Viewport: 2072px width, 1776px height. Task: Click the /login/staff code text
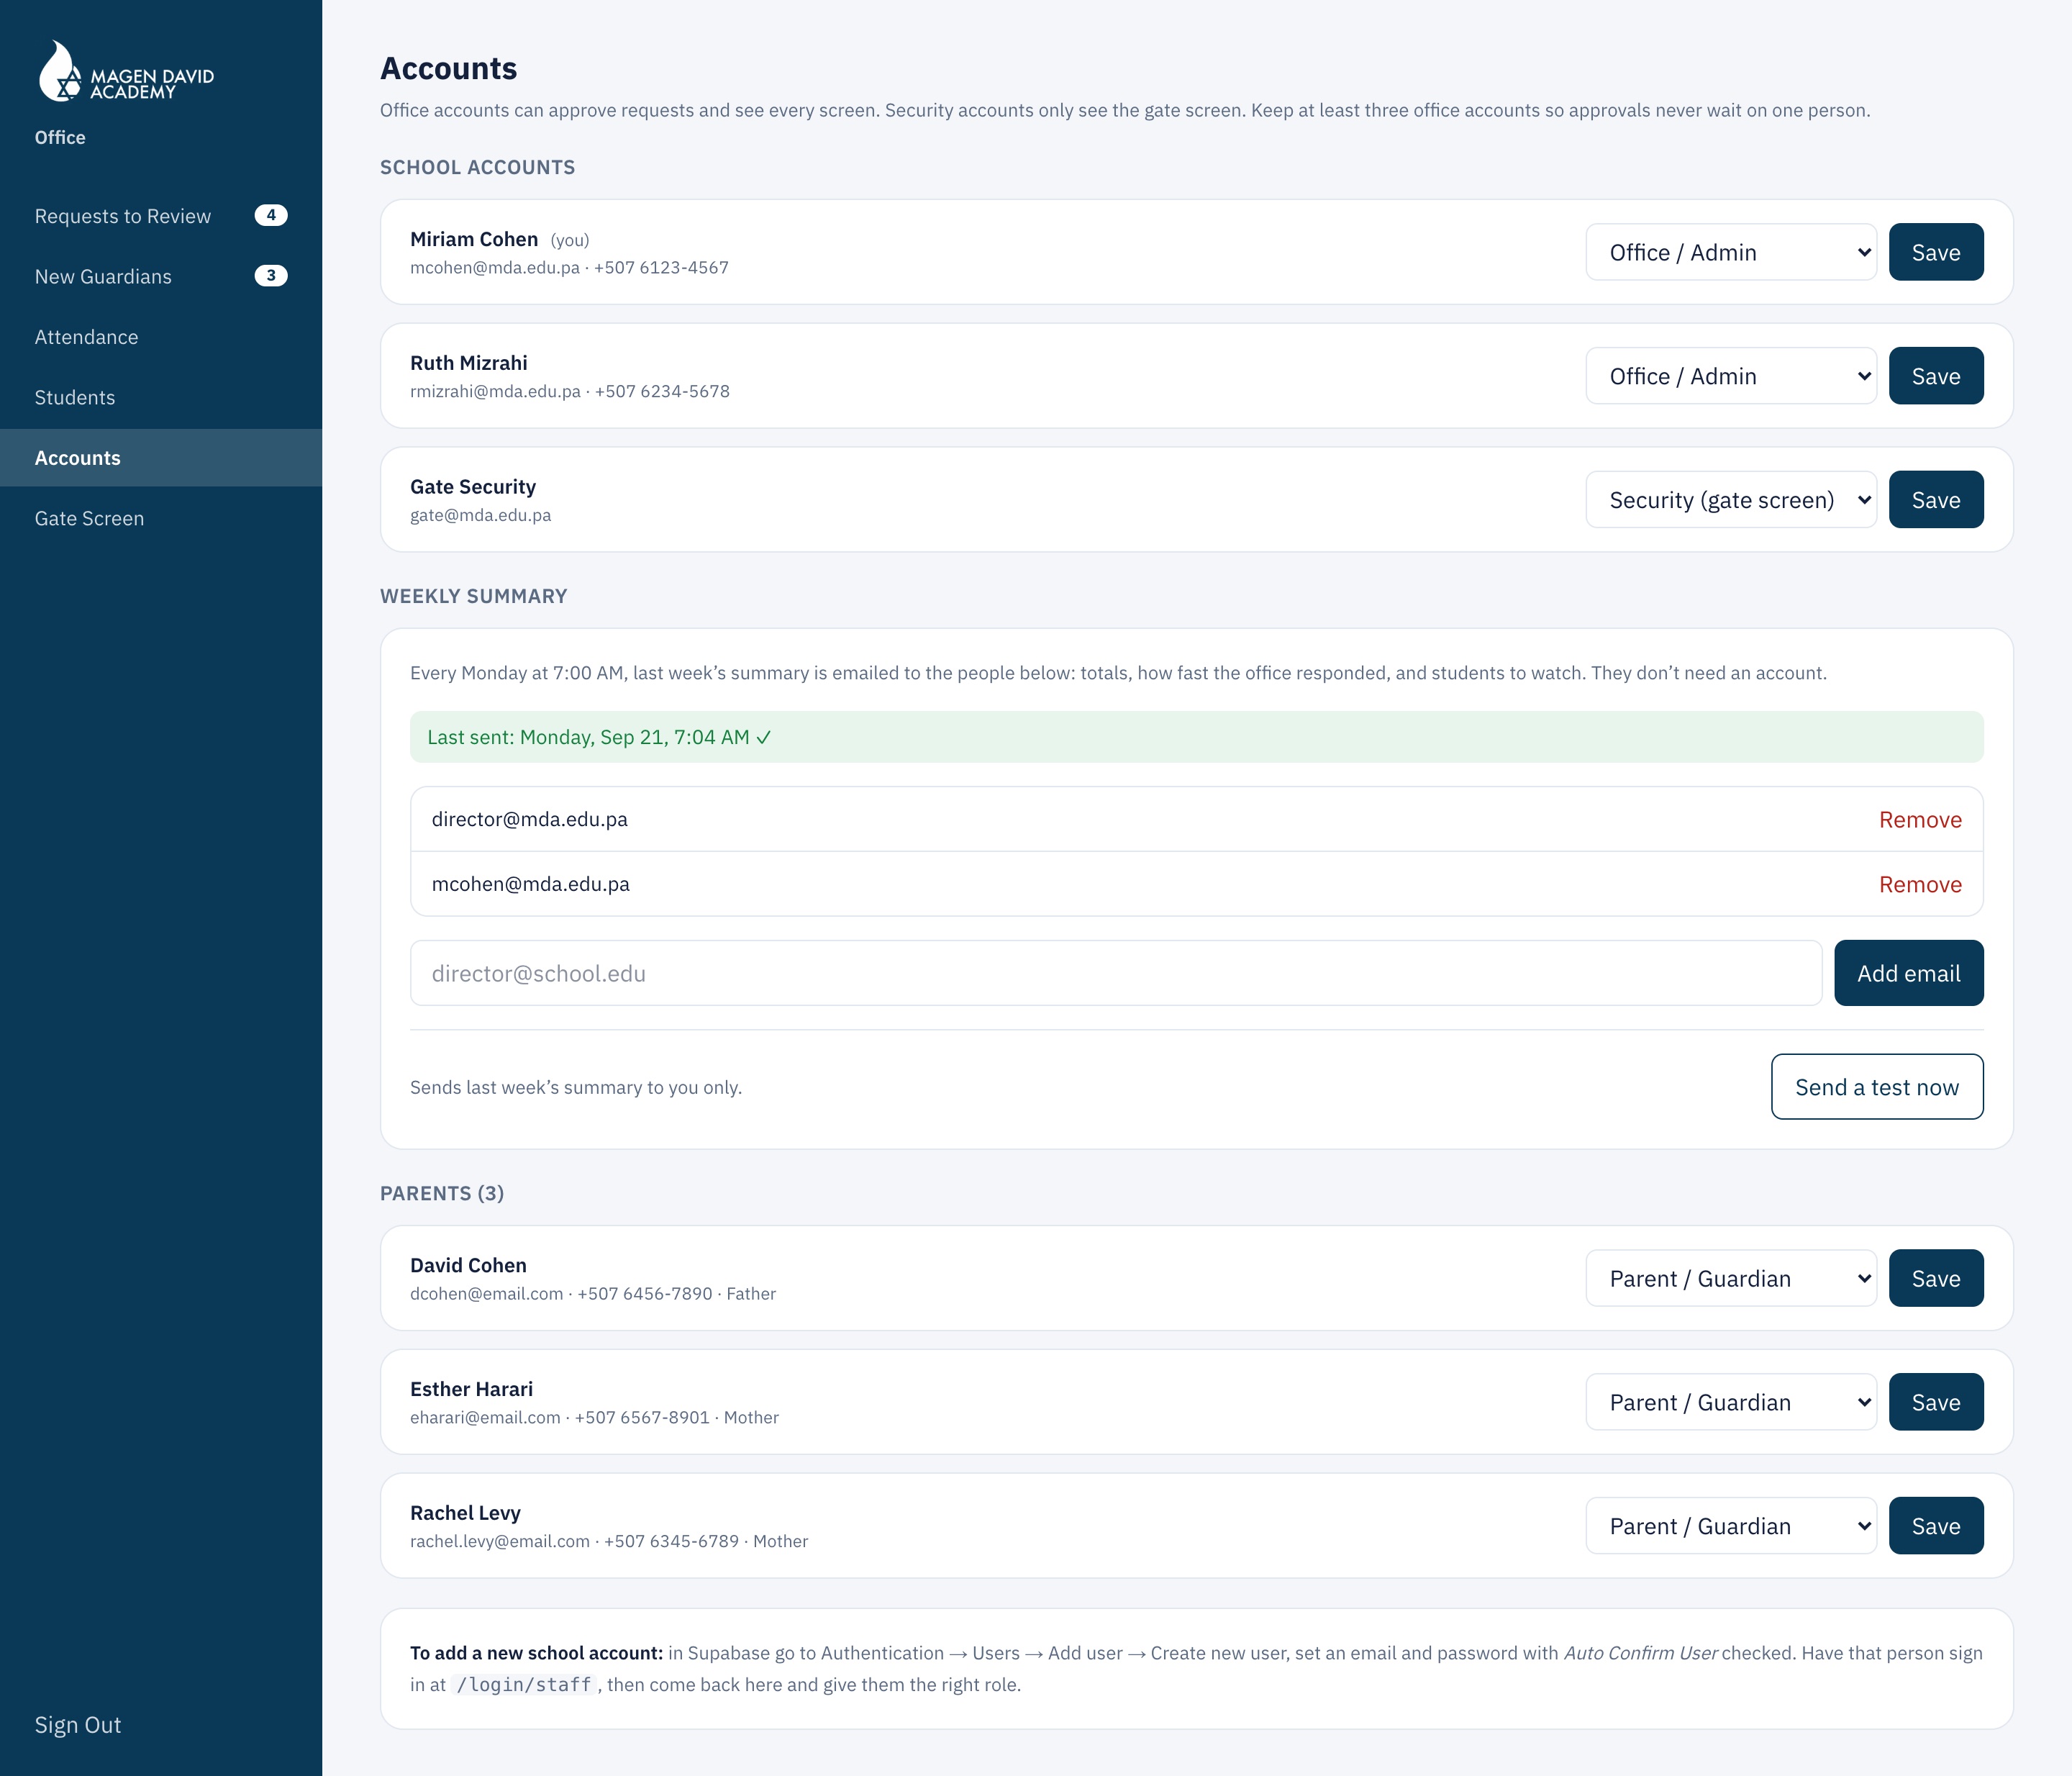coord(524,1685)
